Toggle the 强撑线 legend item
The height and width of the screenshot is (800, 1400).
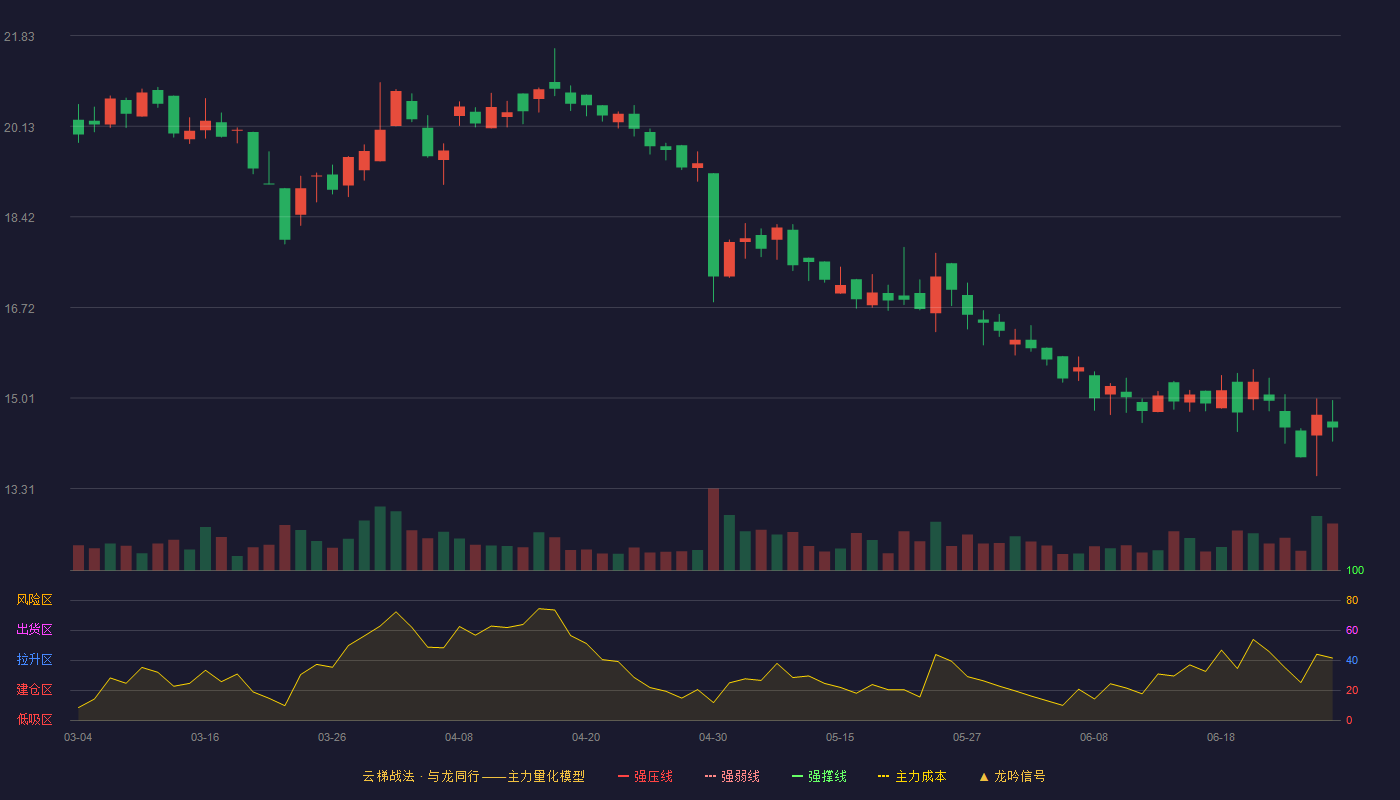[x=819, y=776]
